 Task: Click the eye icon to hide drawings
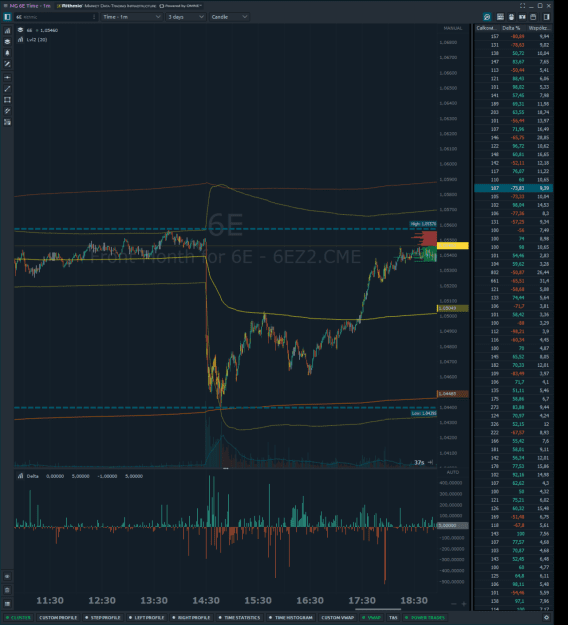[7, 576]
